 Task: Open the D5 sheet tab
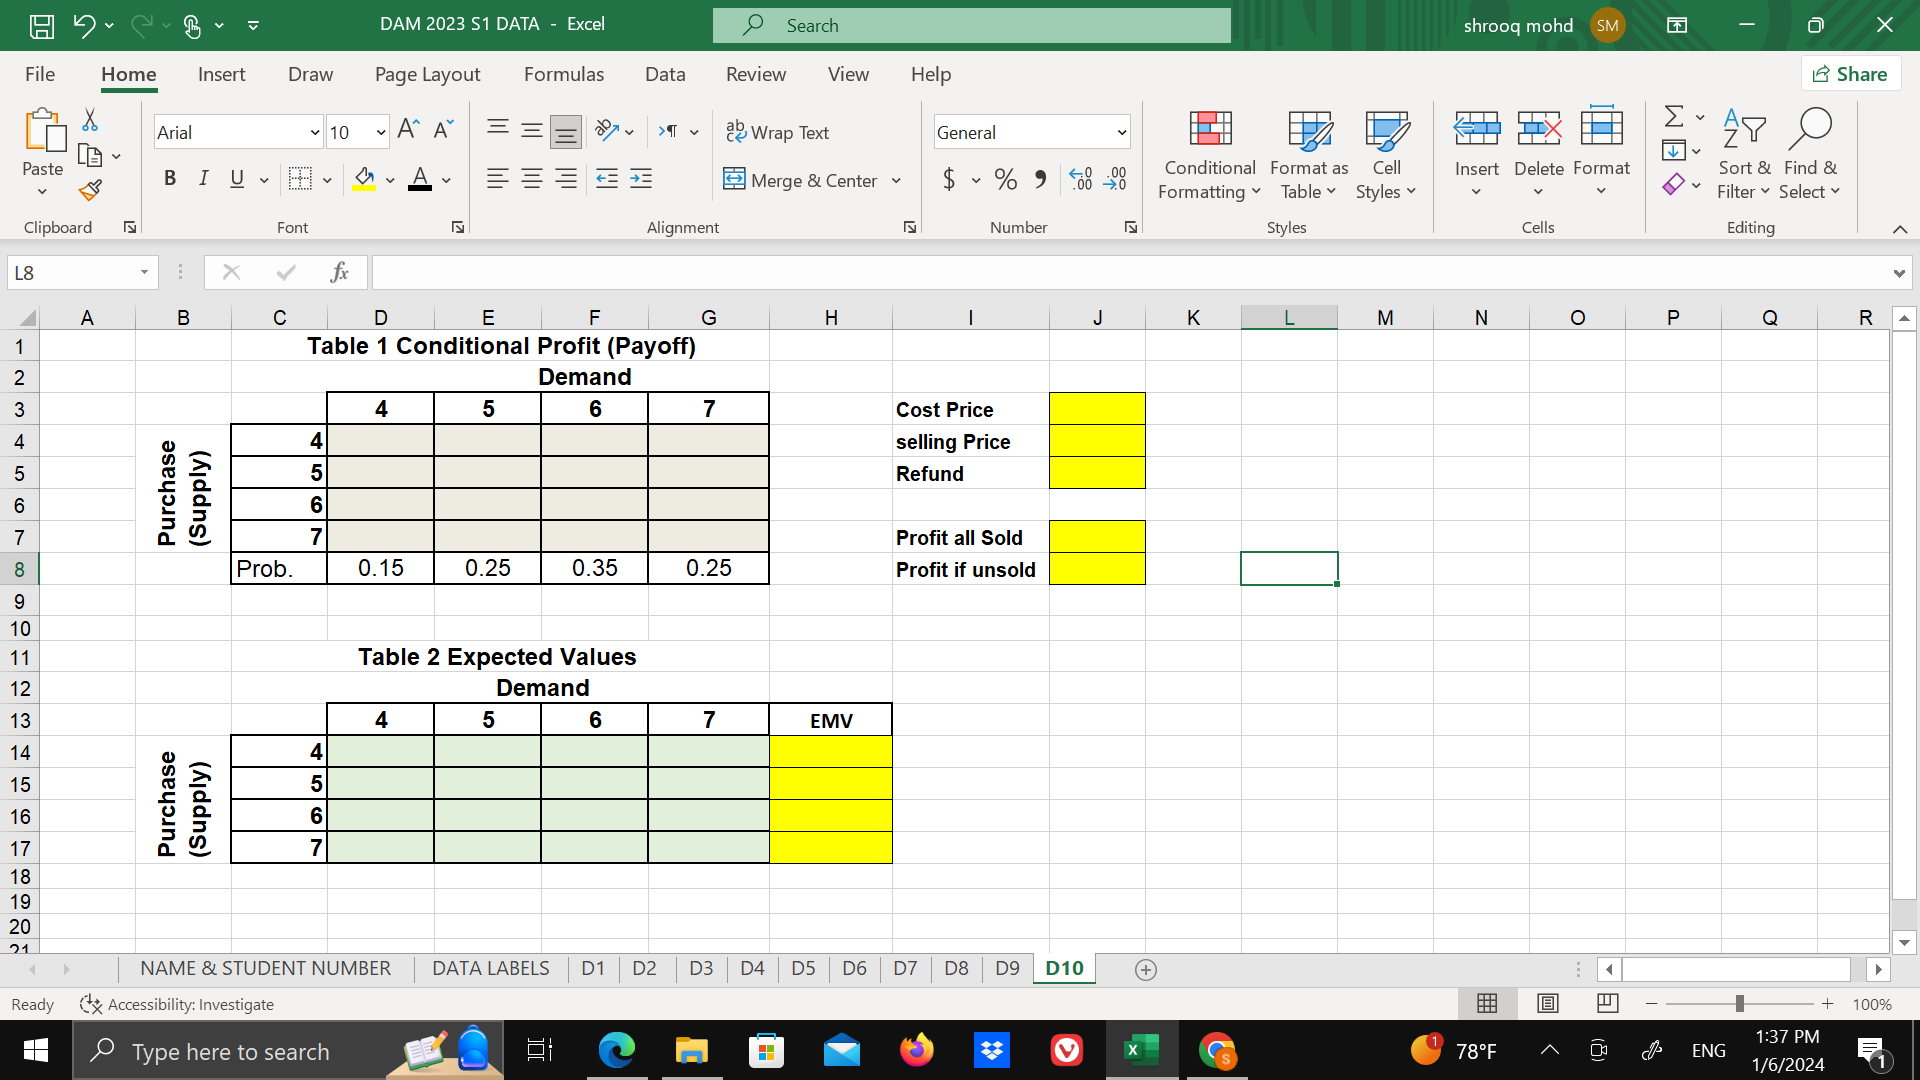[x=803, y=968]
